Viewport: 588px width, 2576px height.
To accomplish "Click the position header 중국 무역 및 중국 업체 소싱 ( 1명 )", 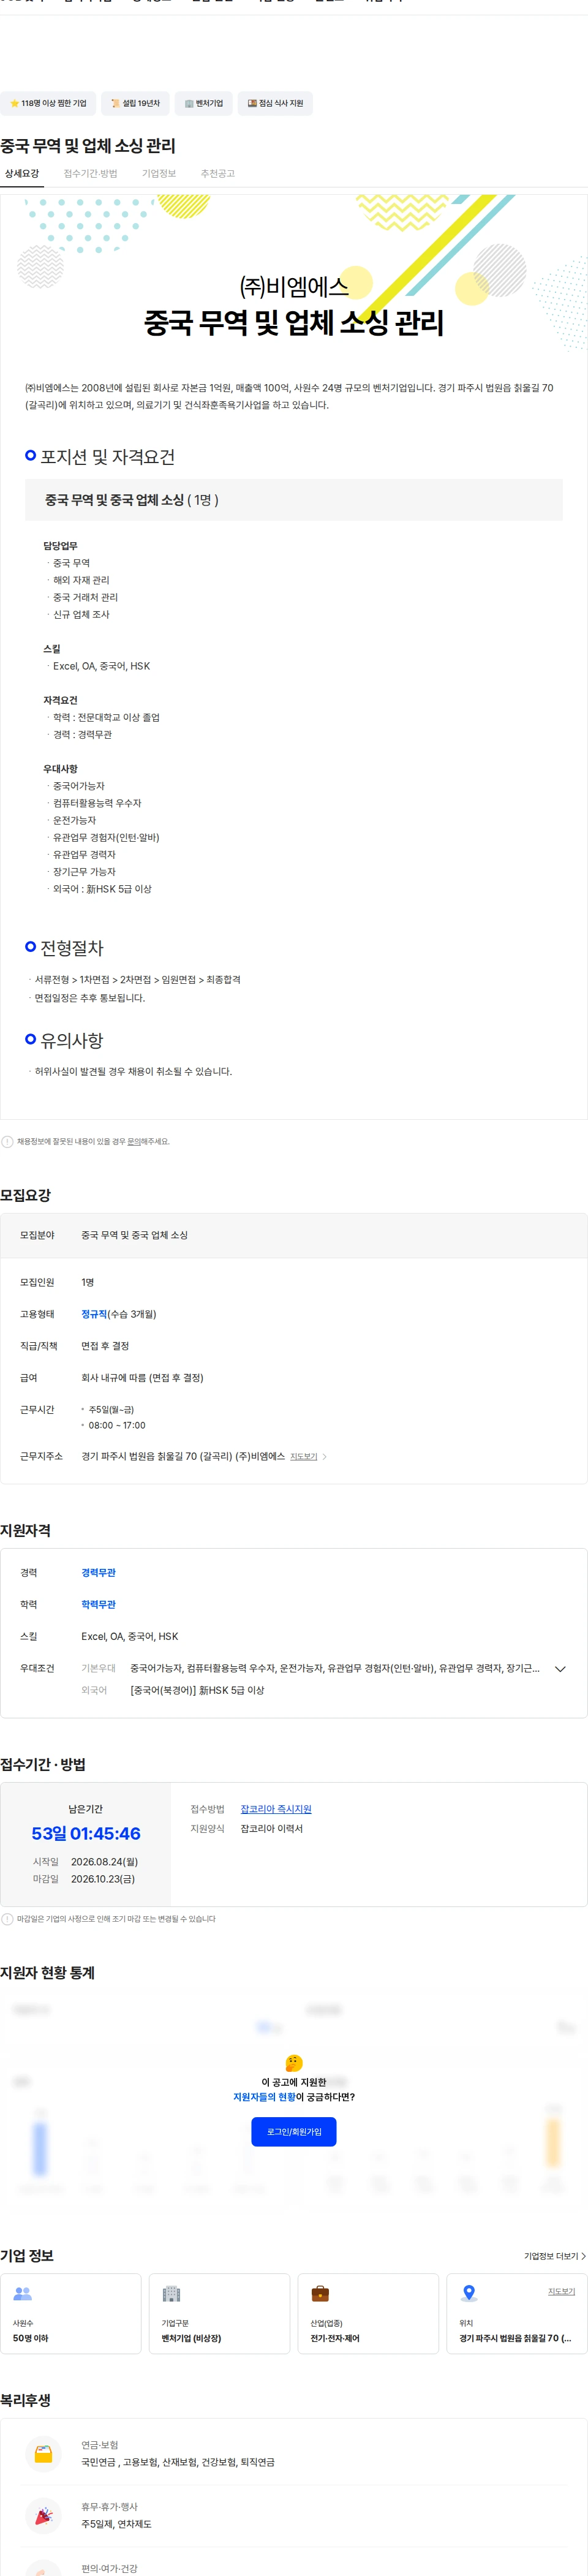I will (x=293, y=500).
